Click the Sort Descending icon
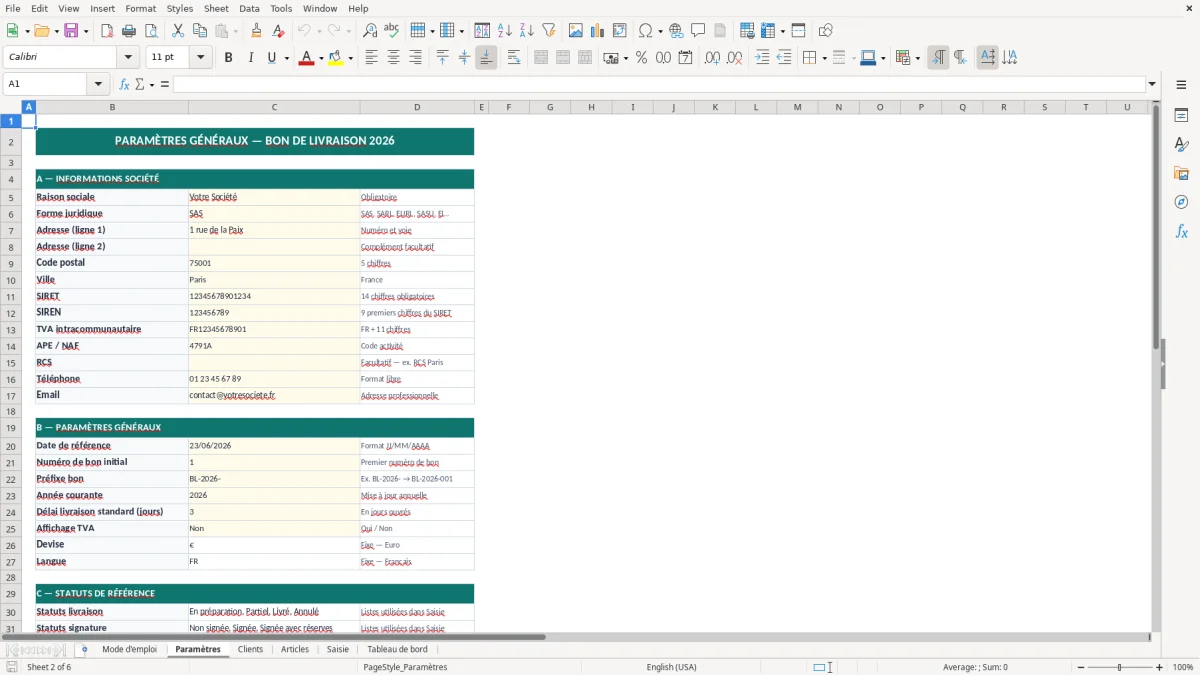The width and height of the screenshot is (1200, 675). (x=526, y=31)
